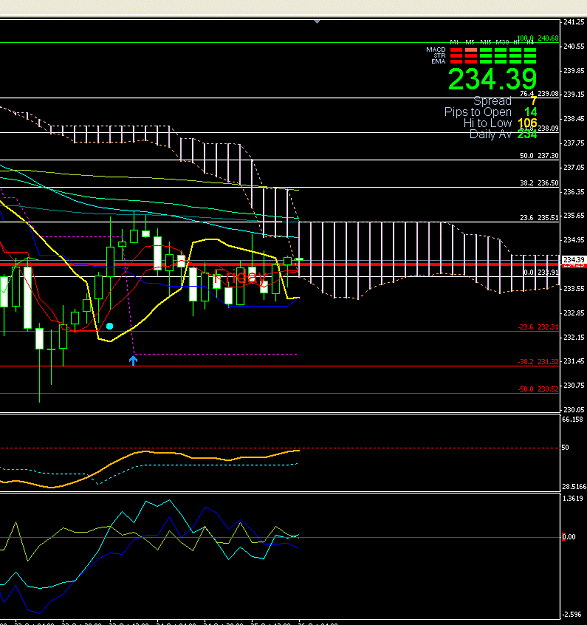Image resolution: width=587 pixels, height=625 pixels.
Task: Click the '76.4 239.08' Fibonacci level label
Action: (539, 94)
